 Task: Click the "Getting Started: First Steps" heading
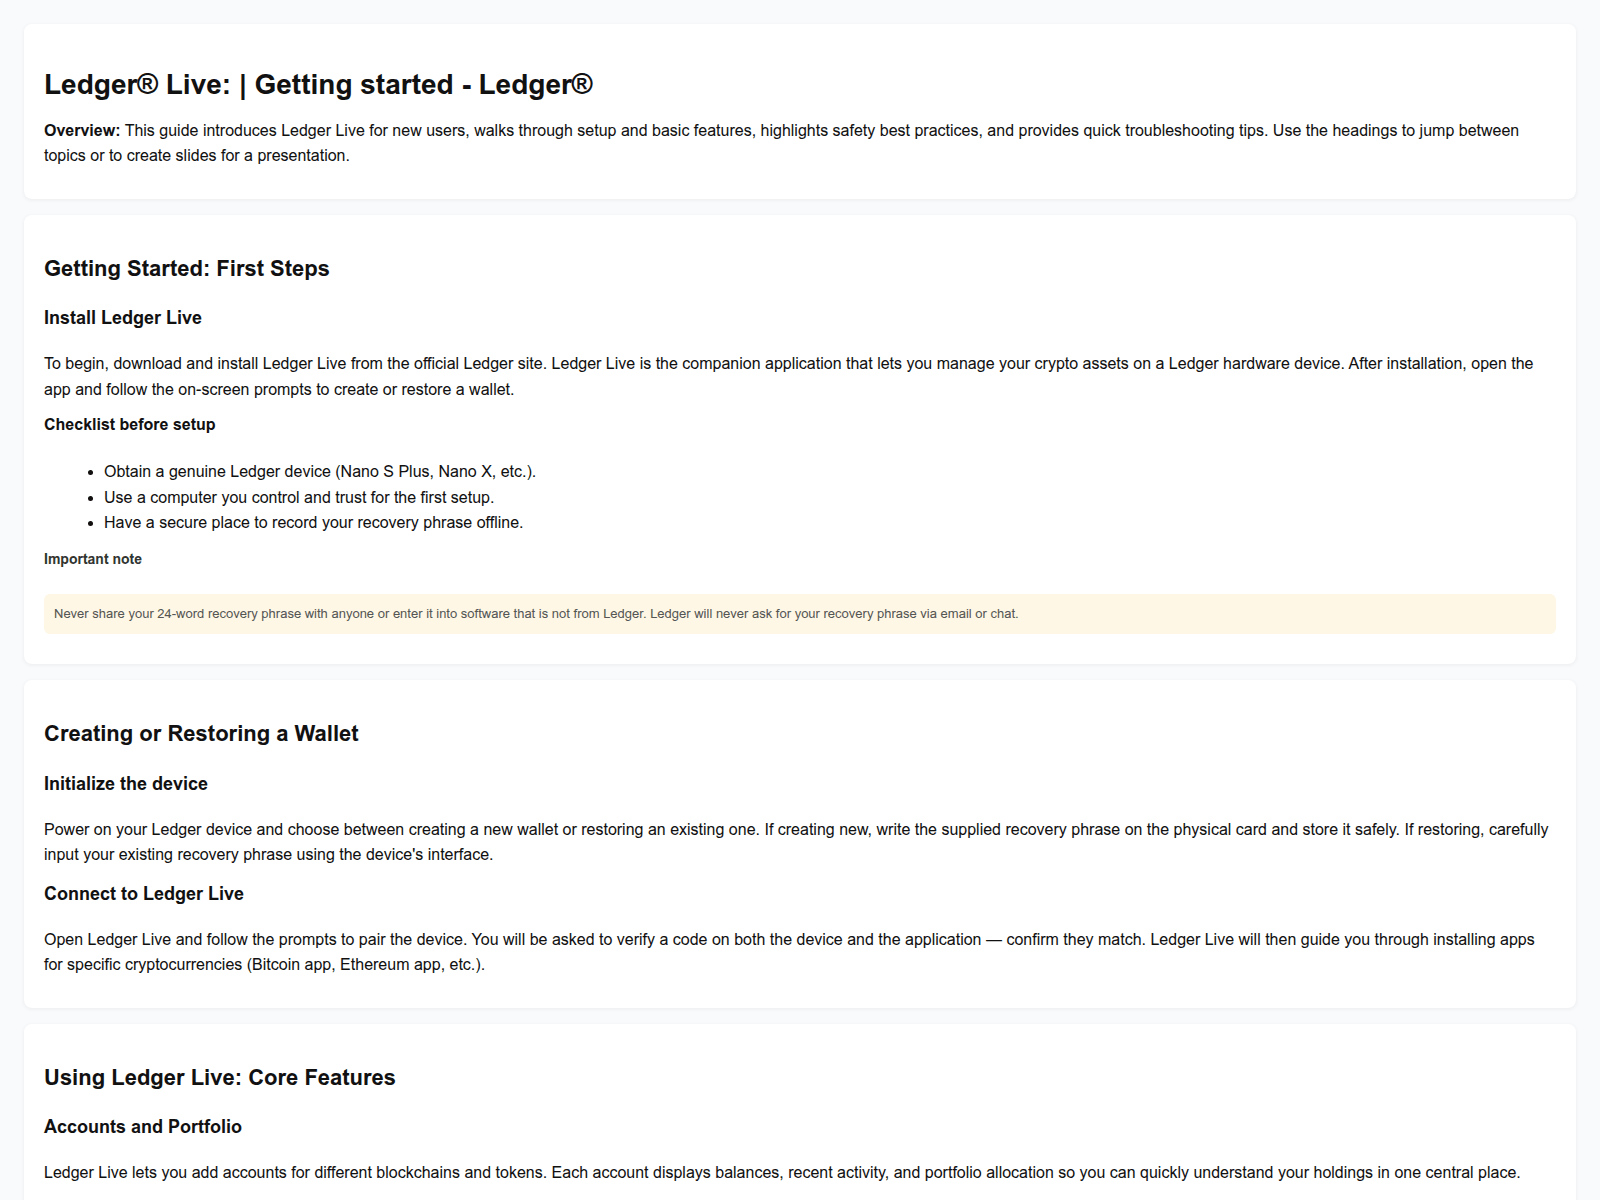tap(187, 268)
